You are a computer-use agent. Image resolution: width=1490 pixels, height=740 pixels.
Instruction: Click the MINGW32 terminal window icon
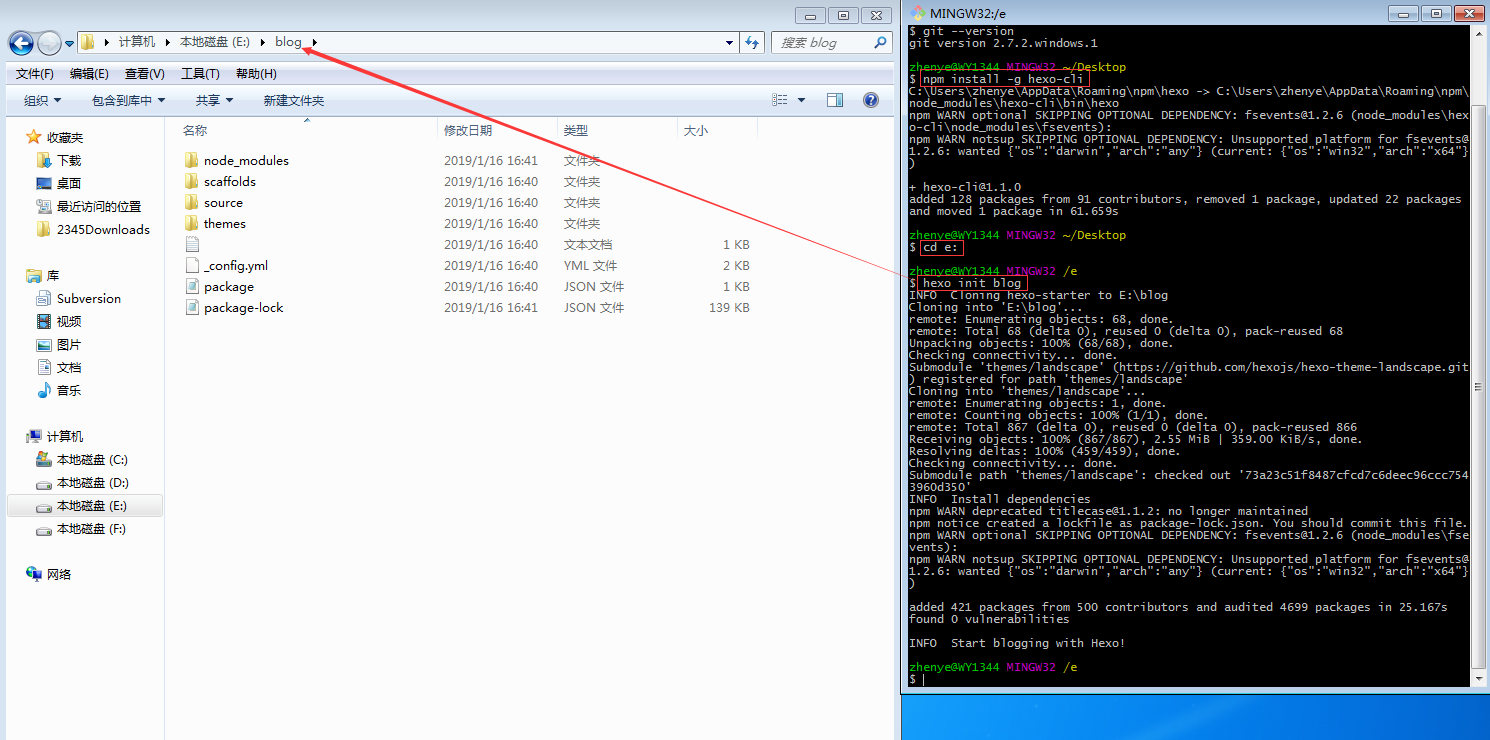point(918,13)
